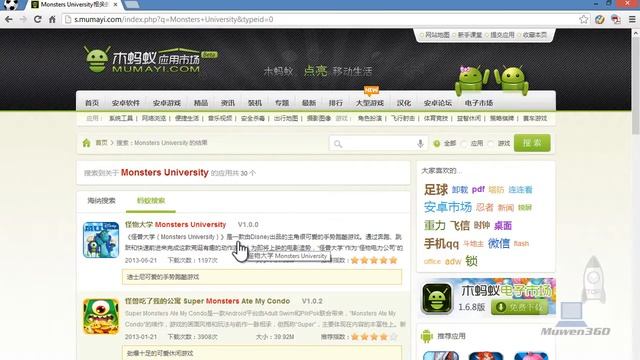Open the 电子市场 navigation item
This screenshot has width=640, height=360.
479,103
